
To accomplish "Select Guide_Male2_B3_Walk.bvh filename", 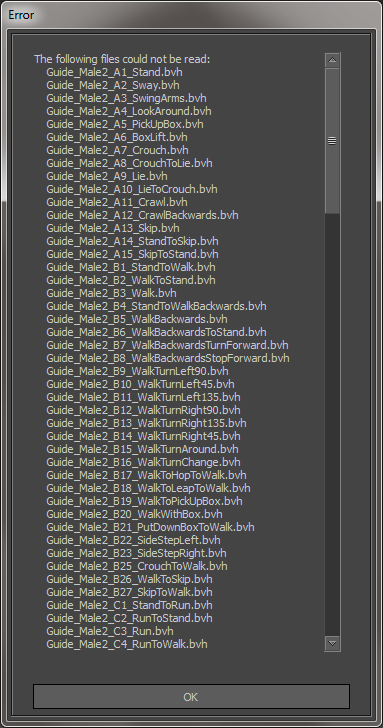I will [111, 293].
